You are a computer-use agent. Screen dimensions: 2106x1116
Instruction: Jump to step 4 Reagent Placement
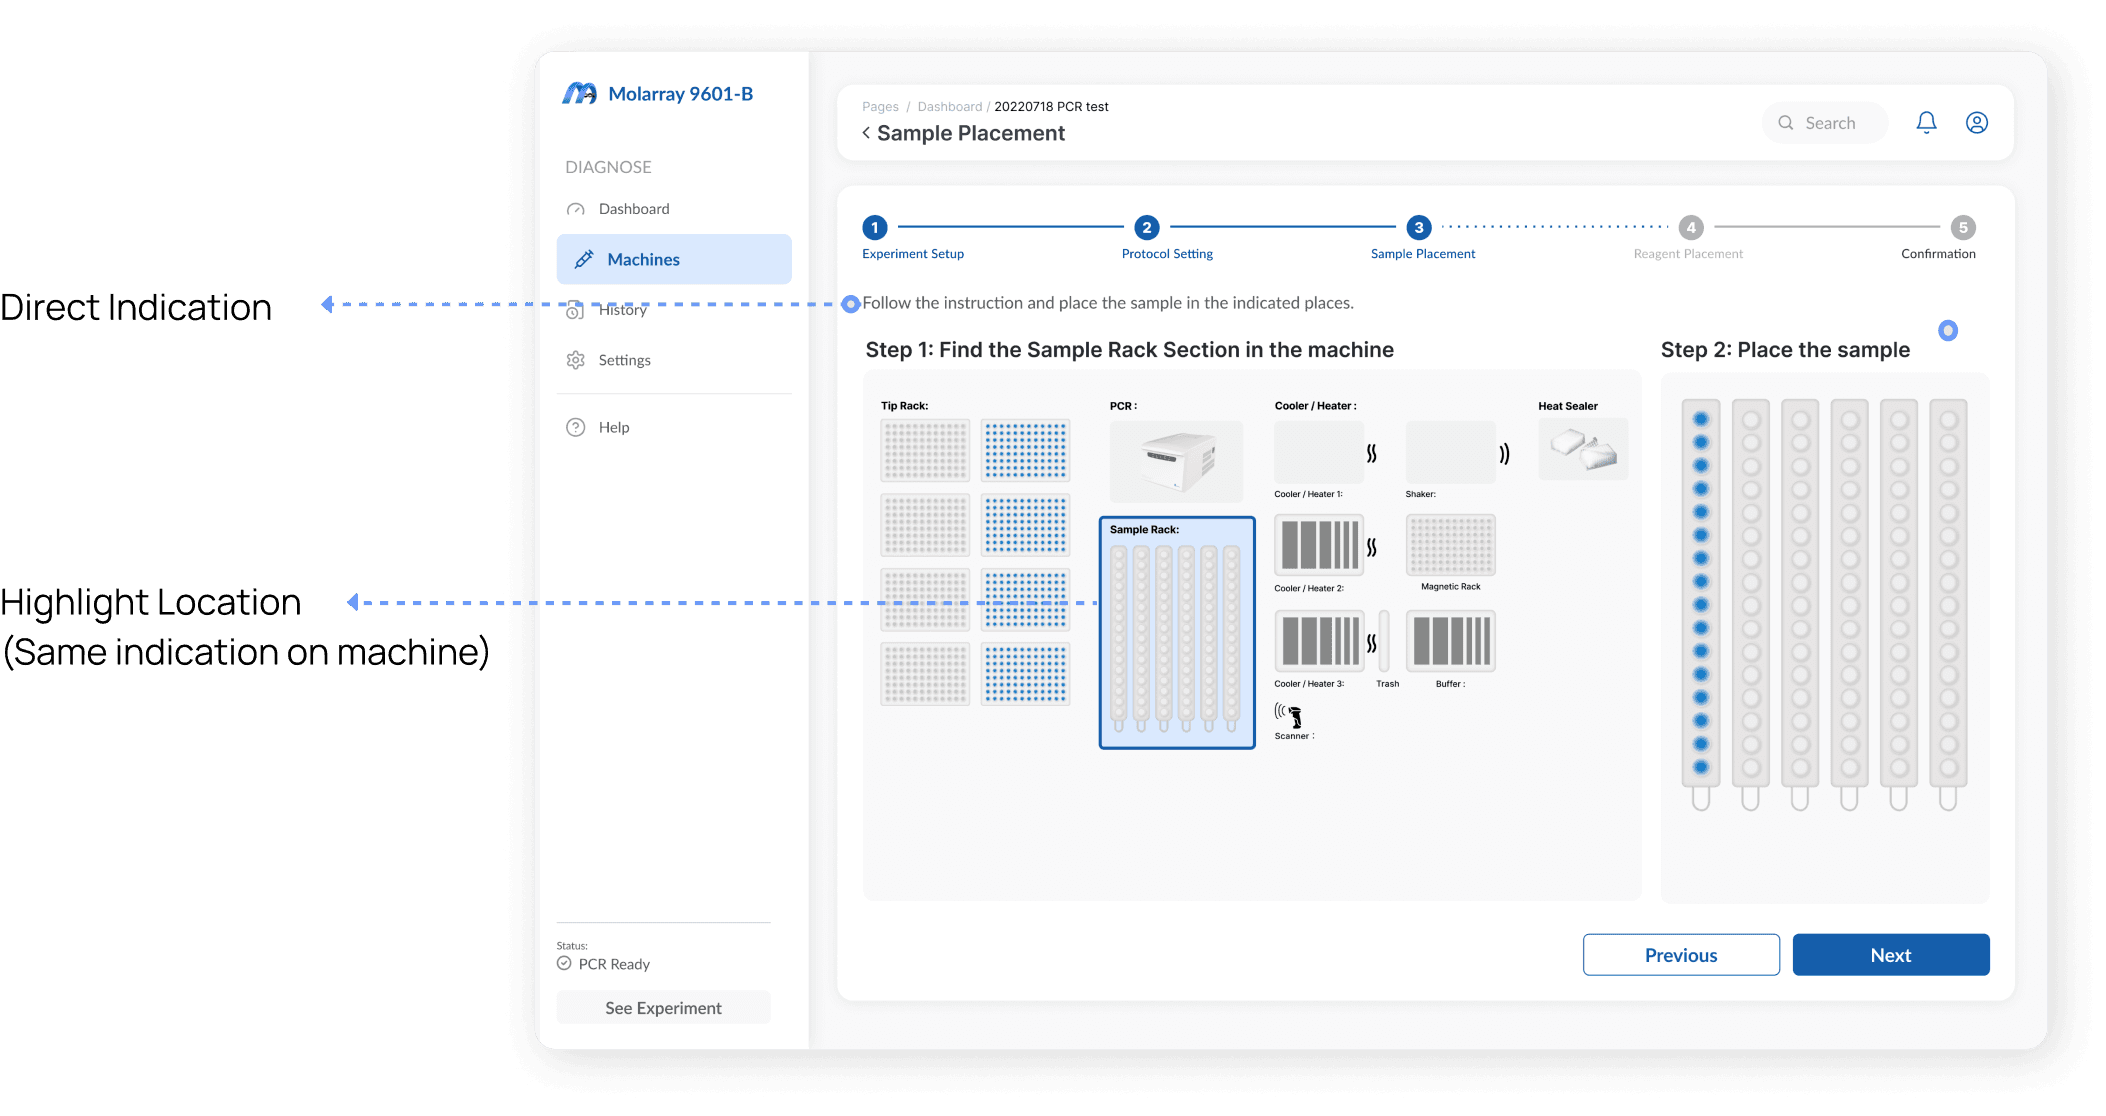pyautogui.click(x=1690, y=228)
